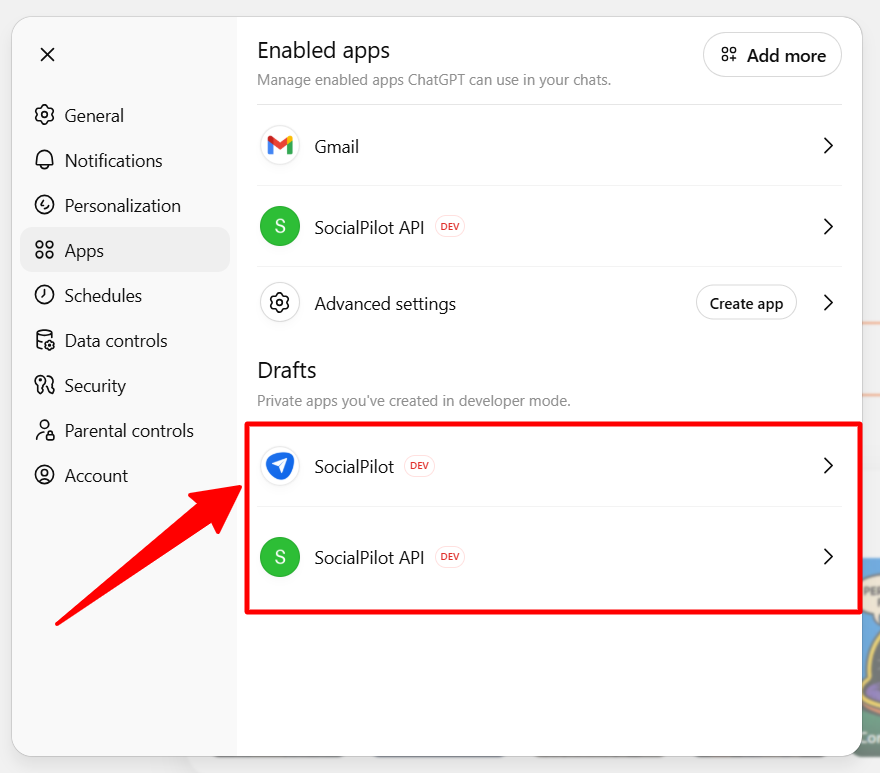Open the Personalization tab
Screen dimensions: 880x773
(125, 205)
